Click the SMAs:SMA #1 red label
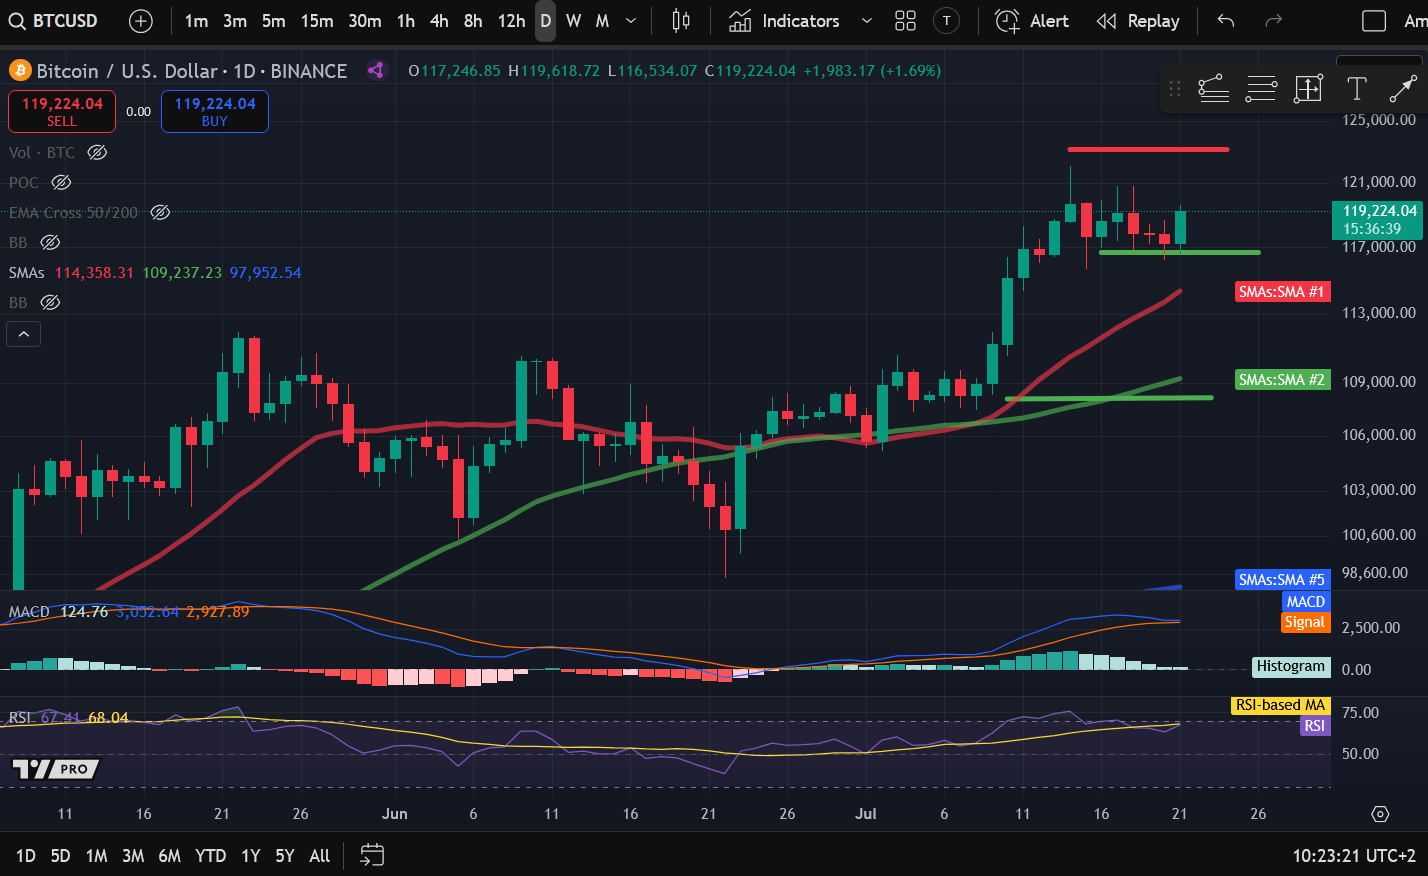Screen dimensions: 1428x876 click(1281, 292)
